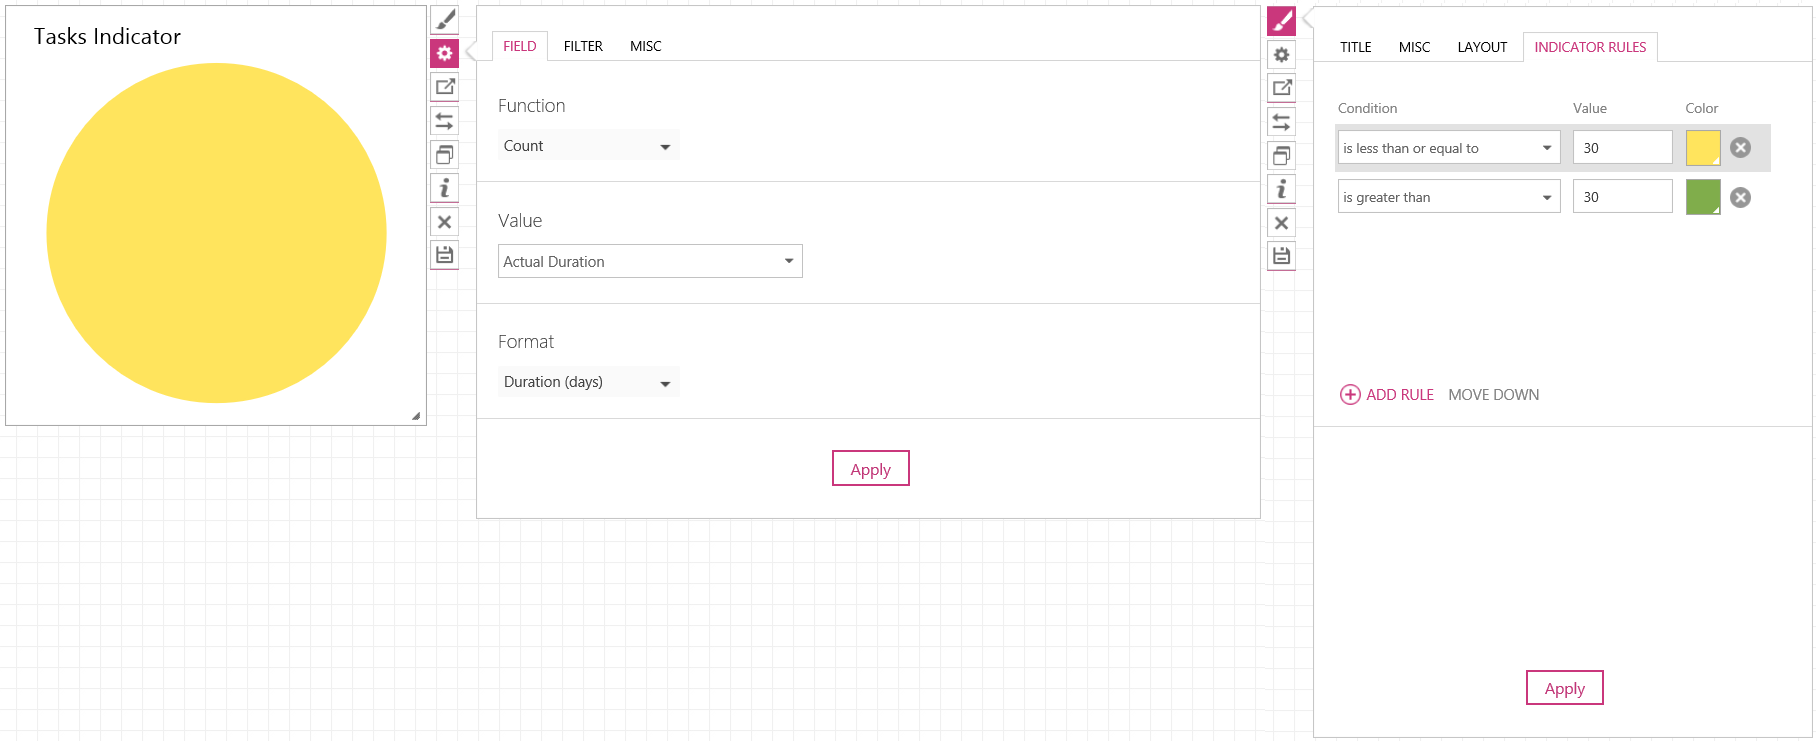Select the INDICATOR RULES tab
This screenshot has width=1816, height=741.
1590,47
